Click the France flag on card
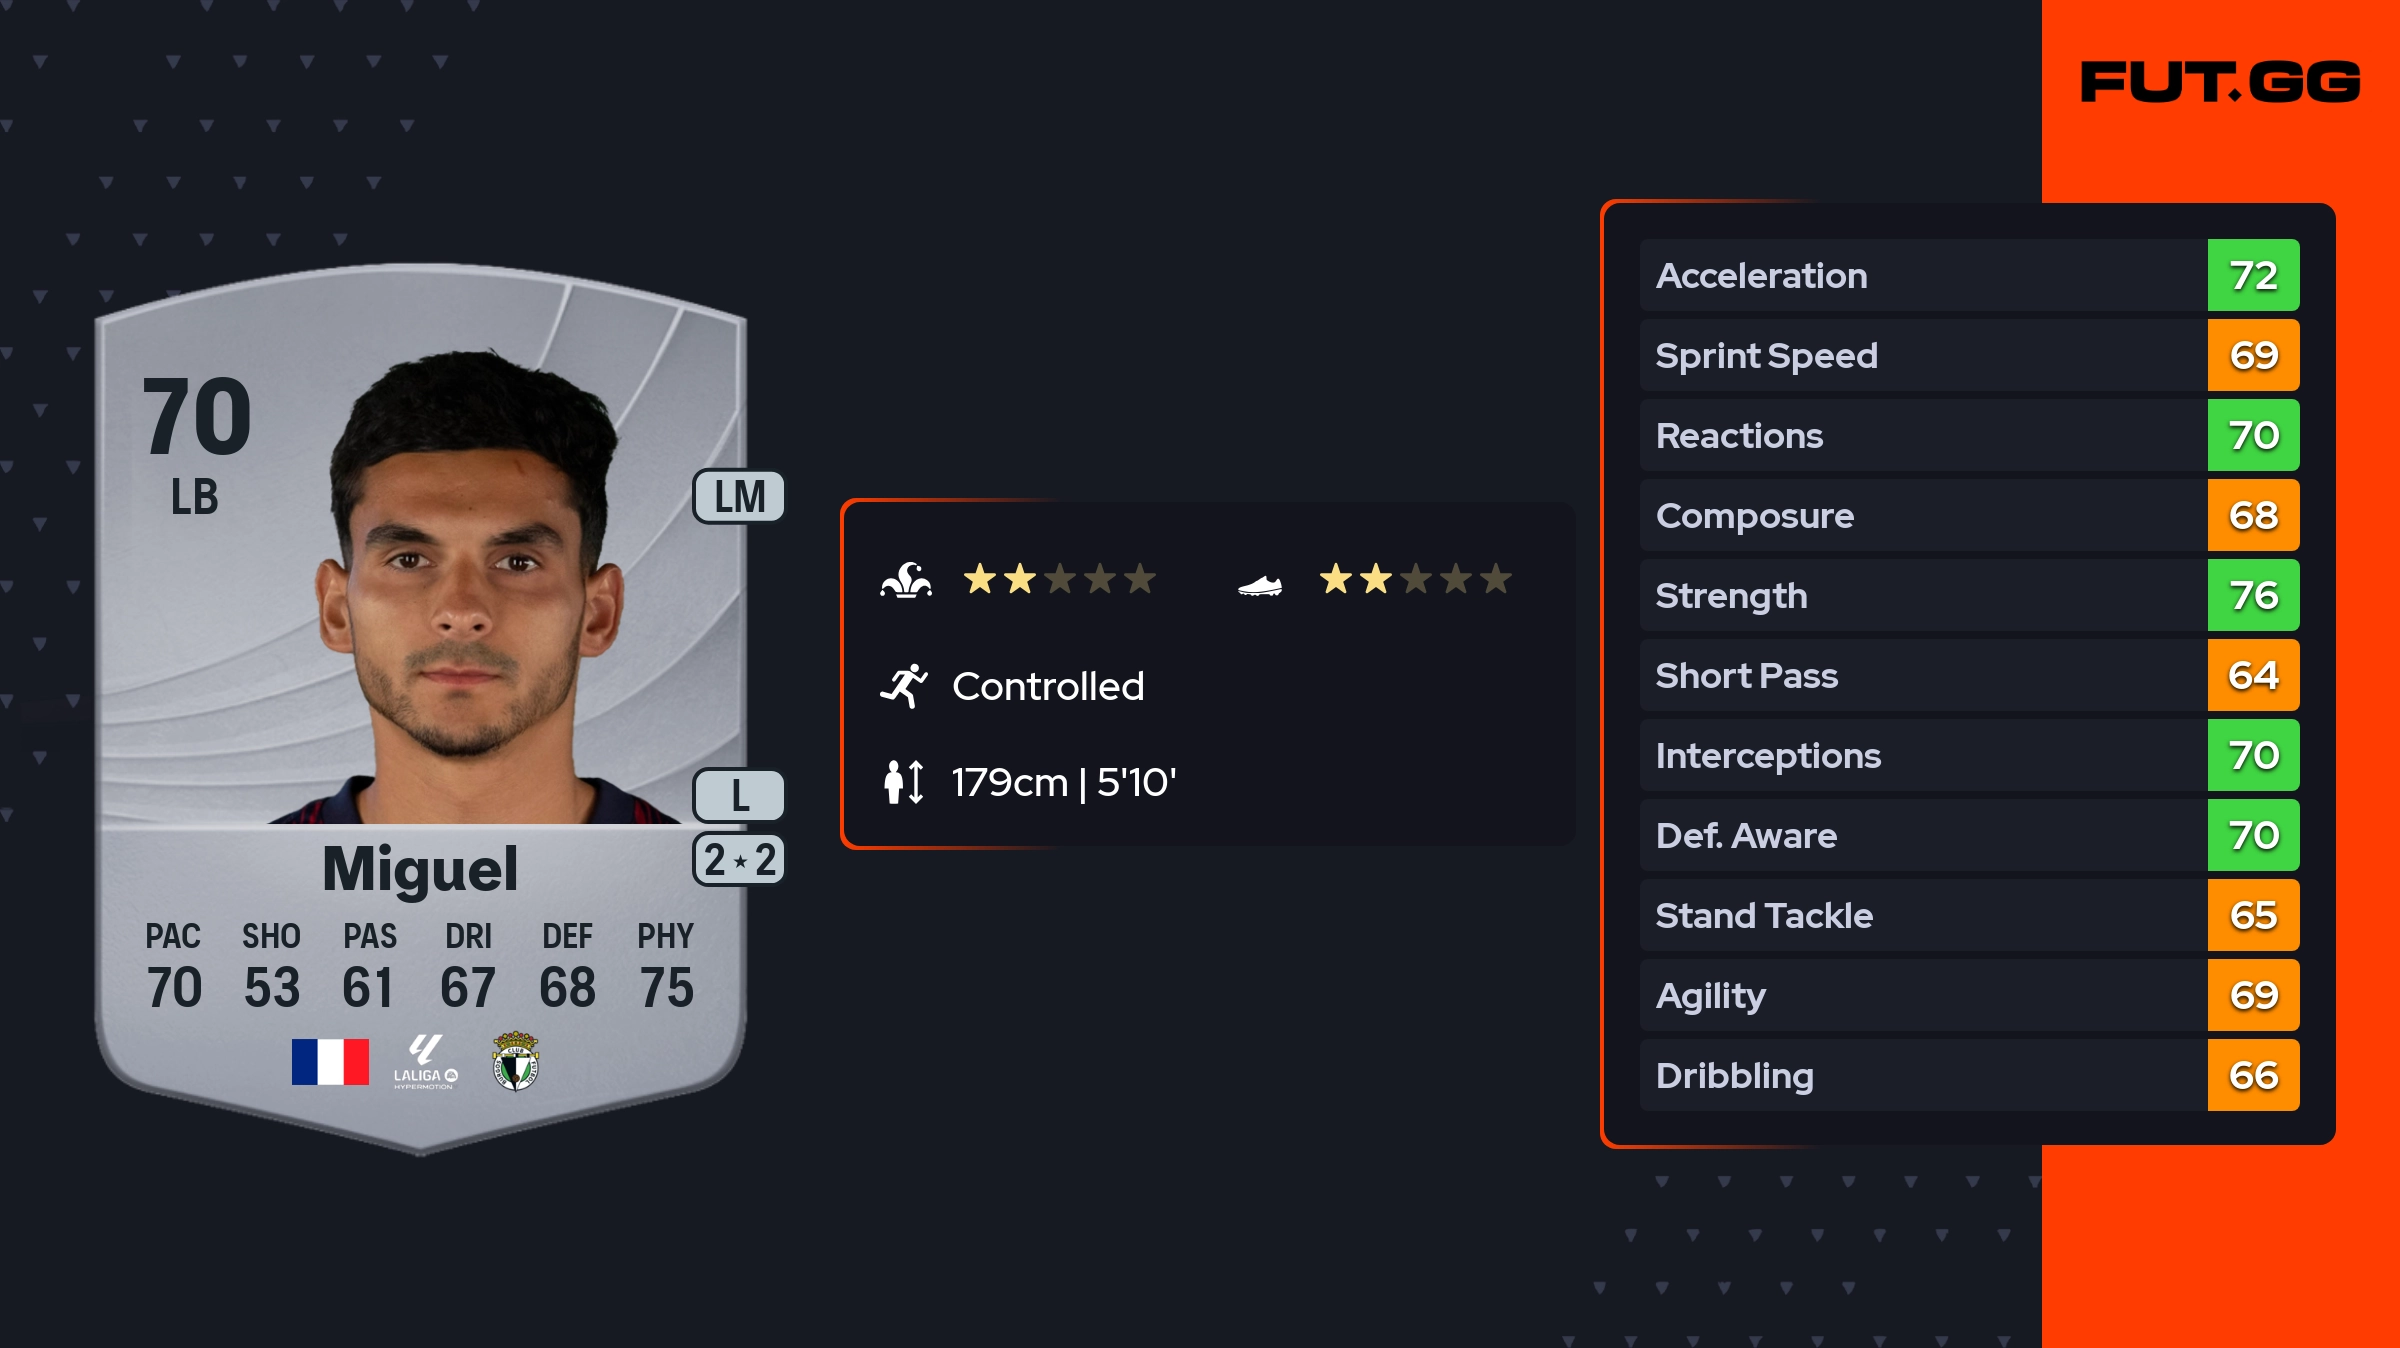The width and height of the screenshot is (2400, 1348). tap(330, 1061)
